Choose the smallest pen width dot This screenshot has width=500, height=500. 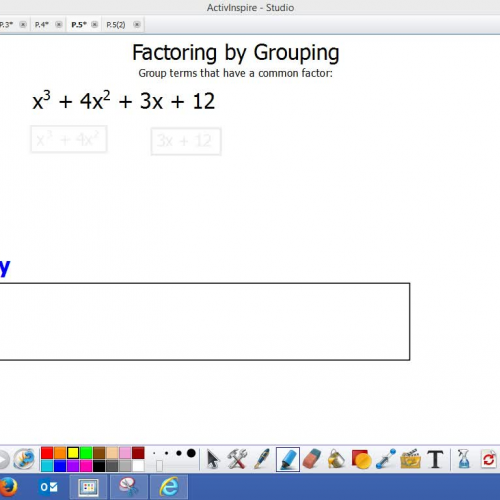point(154,453)
